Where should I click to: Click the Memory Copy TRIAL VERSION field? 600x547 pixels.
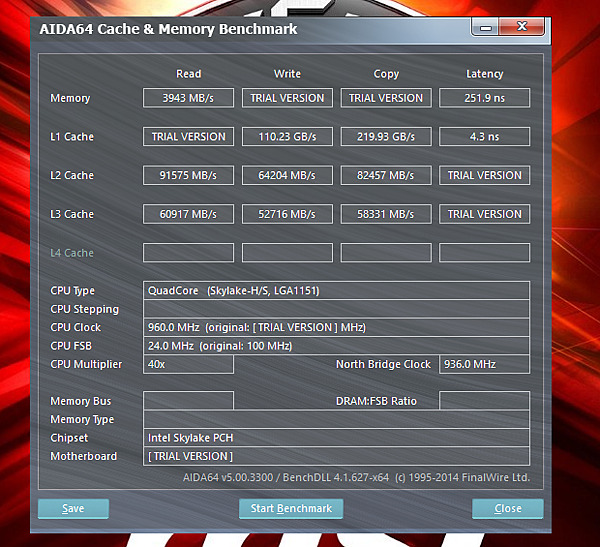click(386, 98)
